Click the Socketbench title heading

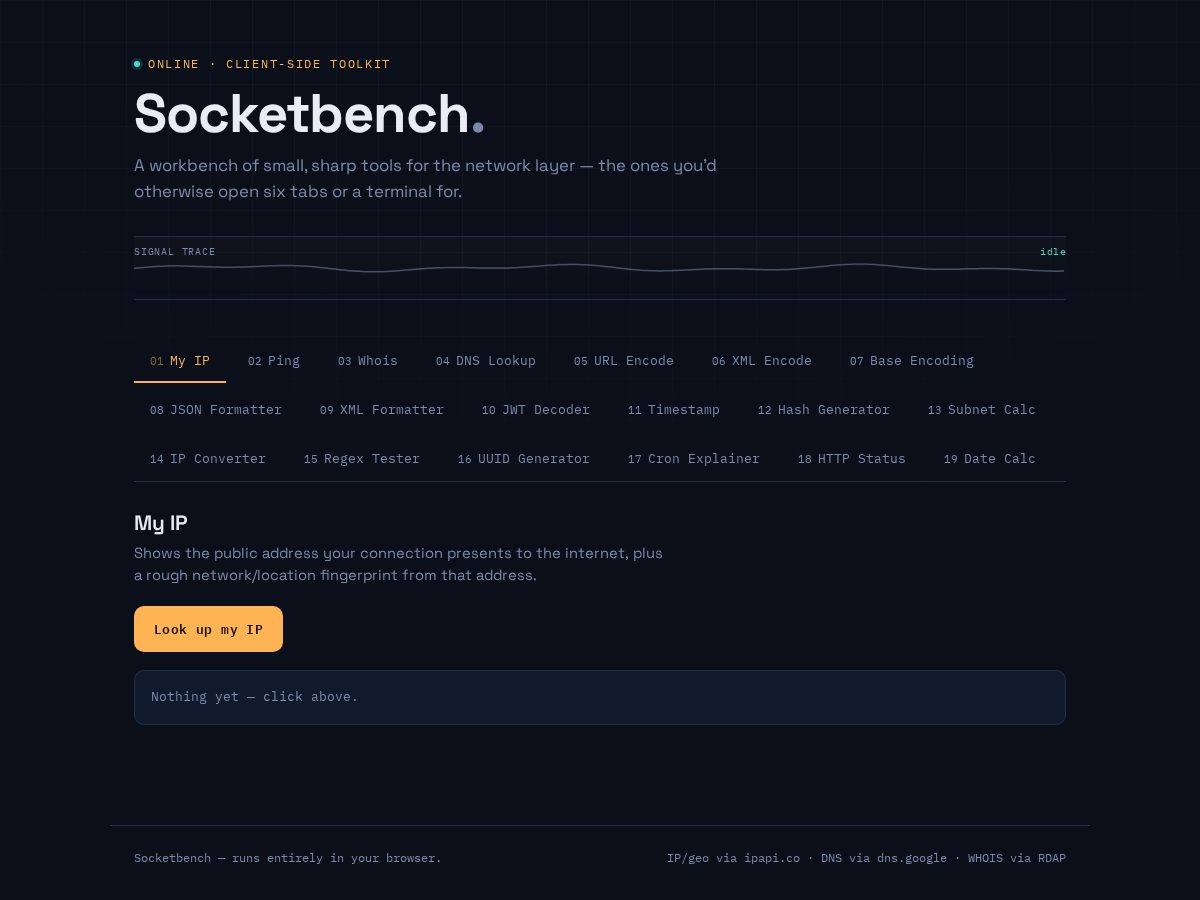click(x=309, y=113)
